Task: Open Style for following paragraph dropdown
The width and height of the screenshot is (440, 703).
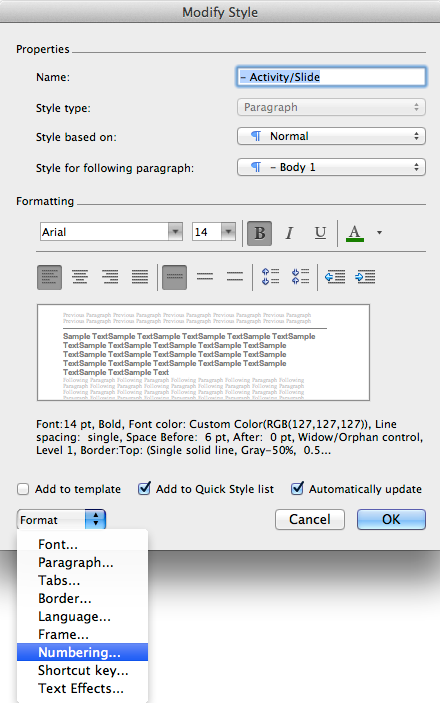Action: pyautogui.click(x=331, y=167)
